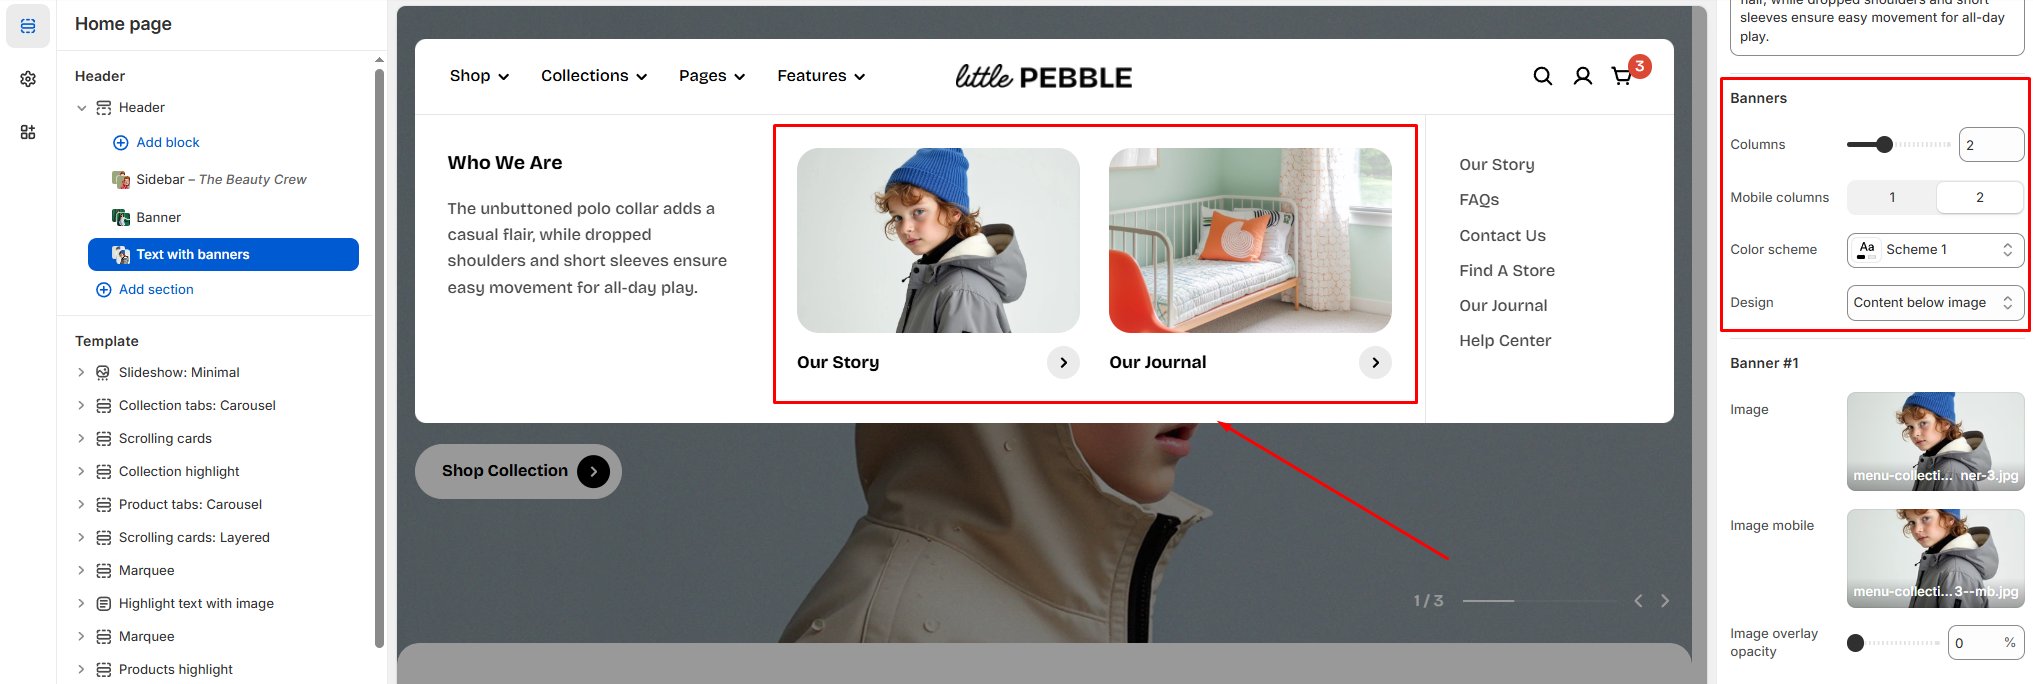Open the Collections menu in store navigation
2033x684 pixels.
click(594, 76)
